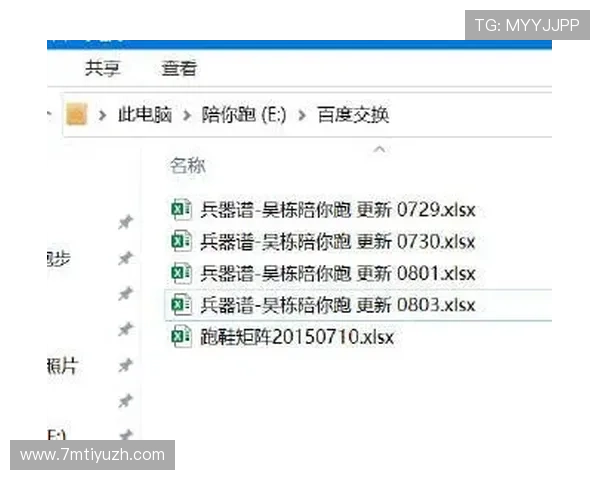The height and width of the screenshot is (480, 600).
Task: Select 陪你跑 (E:) in the breadcrumb path
Action: 244,114
